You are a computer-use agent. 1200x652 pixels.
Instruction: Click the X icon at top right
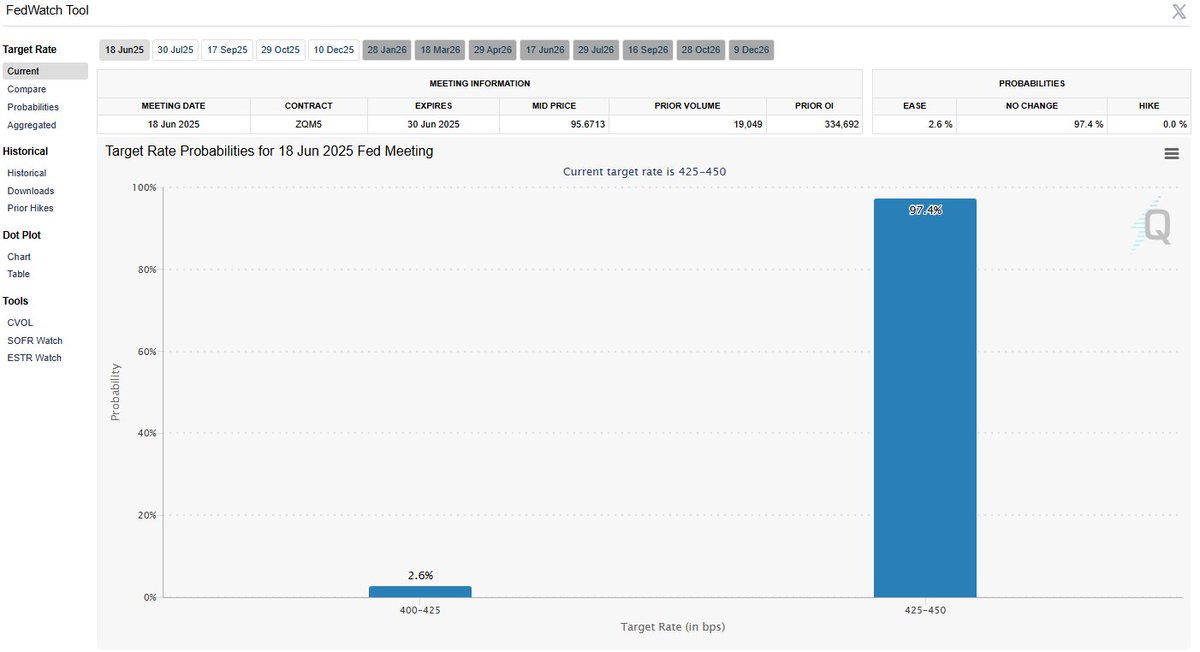1178,11
